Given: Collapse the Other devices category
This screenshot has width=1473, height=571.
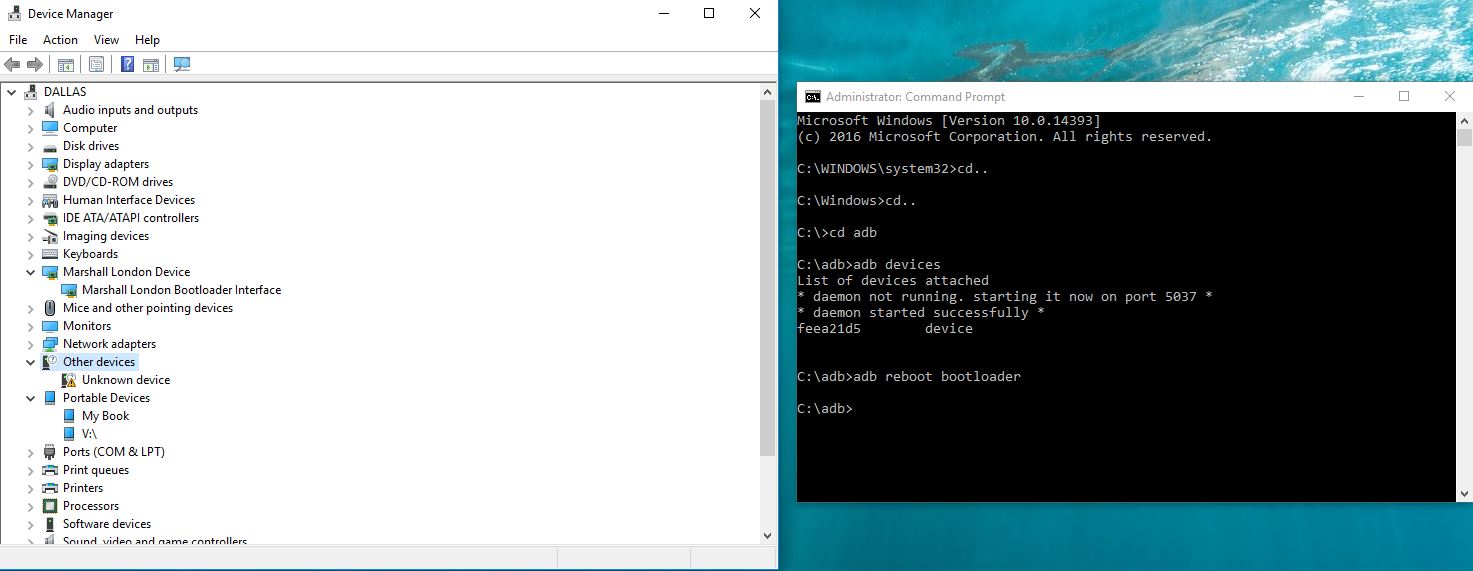Looking at the screenshot, I should pyautogui.click(x=31, y=362).
